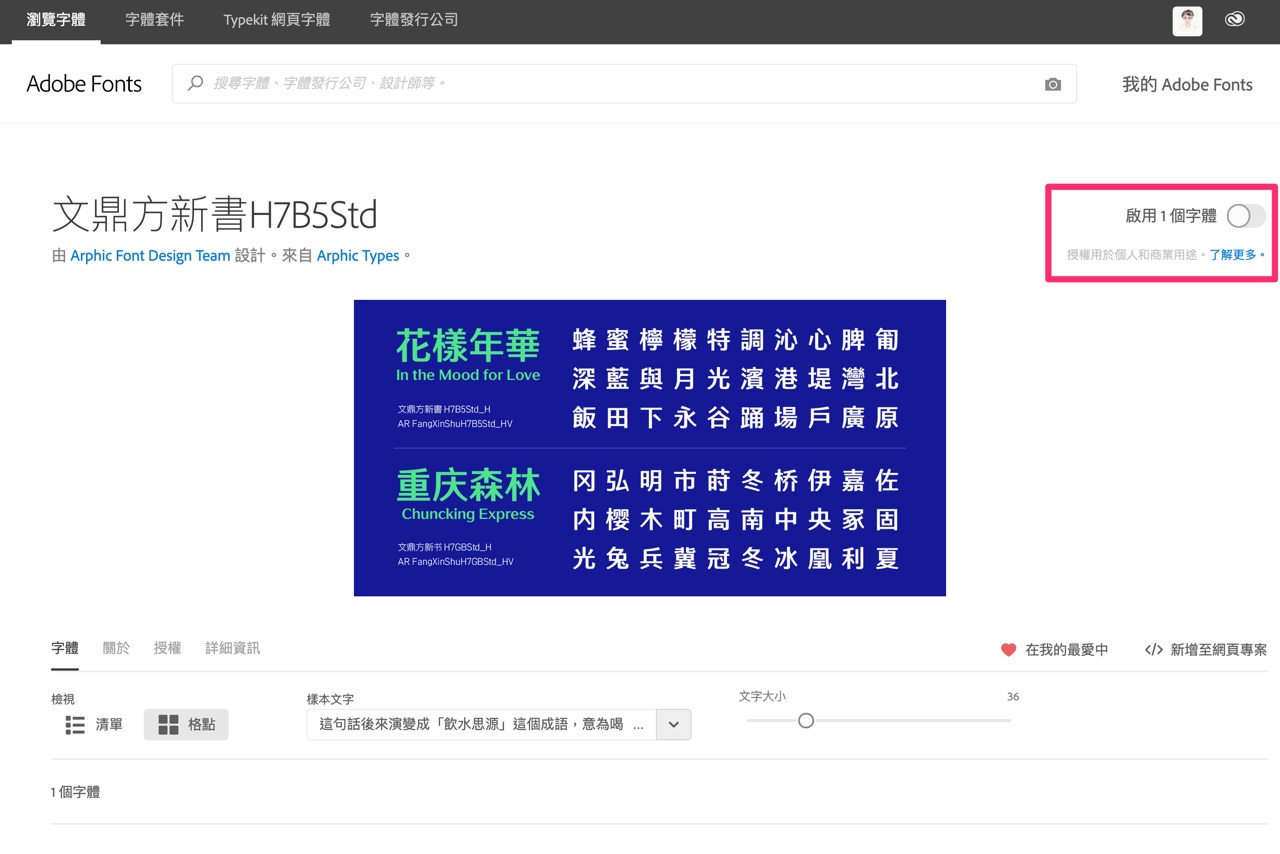The image size is (1280, 854).
Task: Switch to the 字體 tab
Action: (x=65, y=648)
